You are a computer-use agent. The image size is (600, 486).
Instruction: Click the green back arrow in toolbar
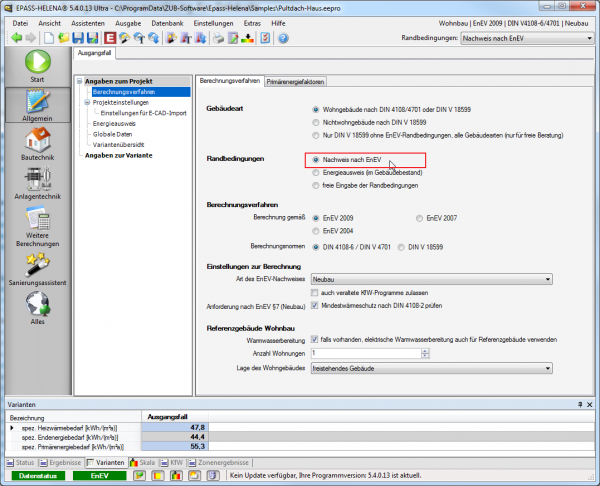pos(15,38)
